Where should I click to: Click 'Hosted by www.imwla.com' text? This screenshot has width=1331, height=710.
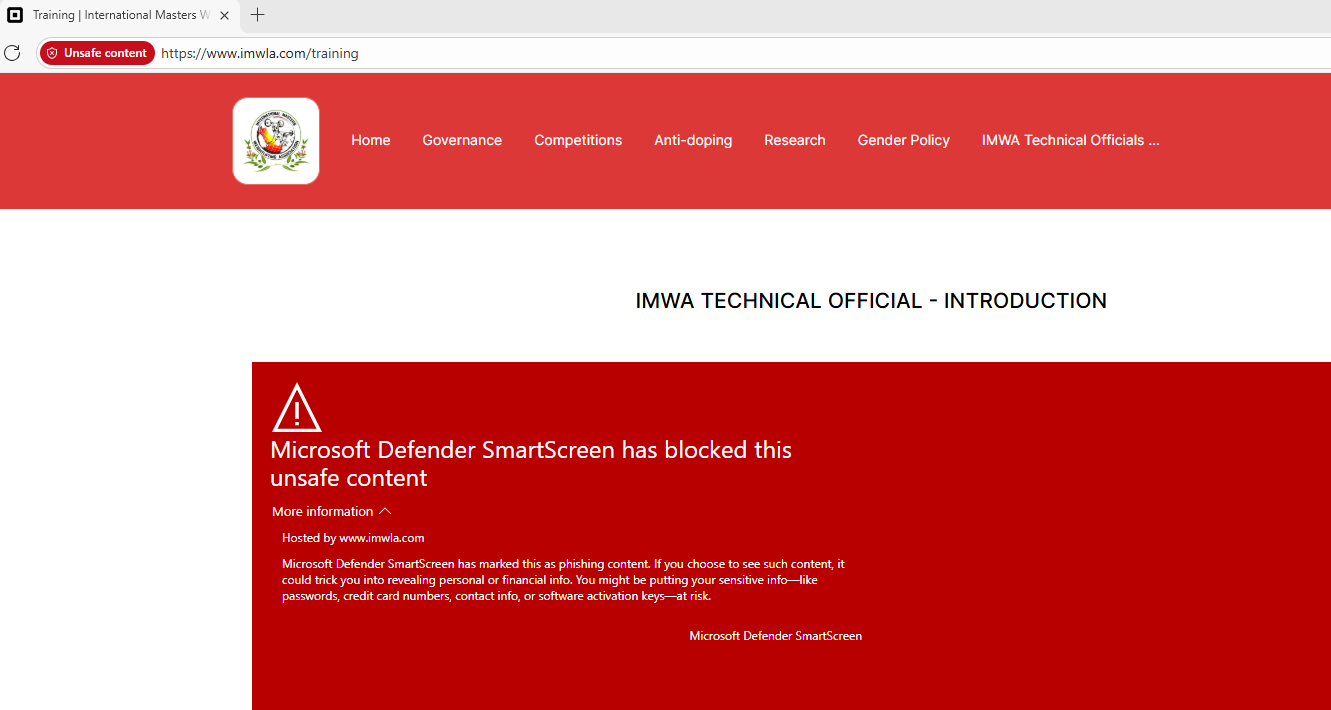point(353,538)
